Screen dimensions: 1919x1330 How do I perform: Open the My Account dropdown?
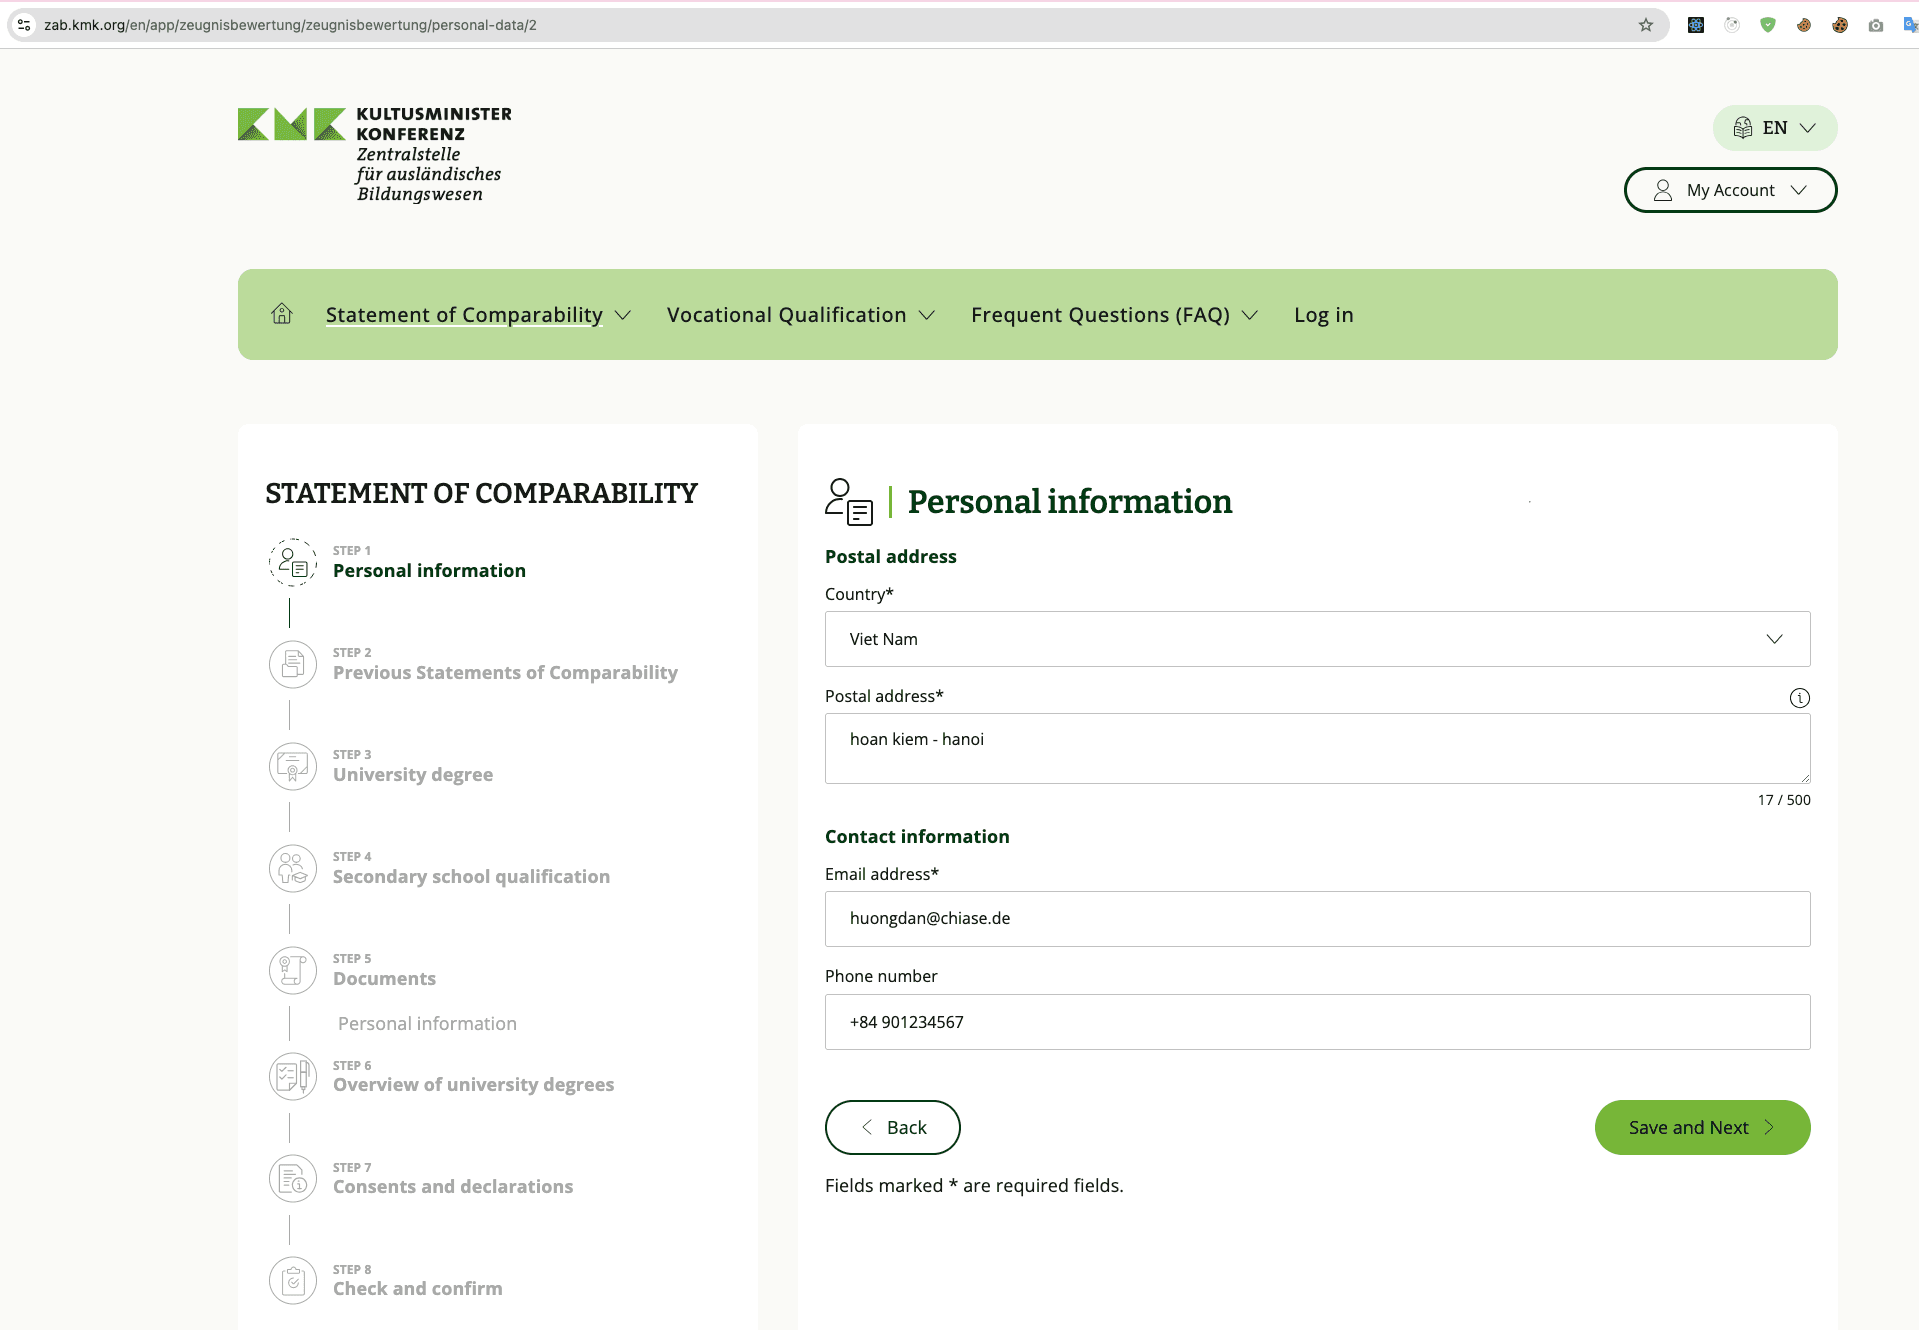click(1730, 189)
